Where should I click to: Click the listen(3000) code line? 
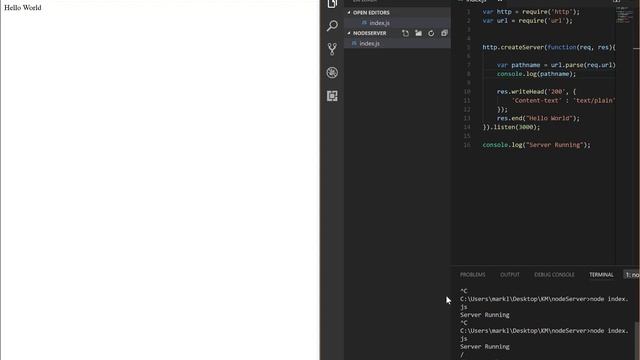coord(511,127)
